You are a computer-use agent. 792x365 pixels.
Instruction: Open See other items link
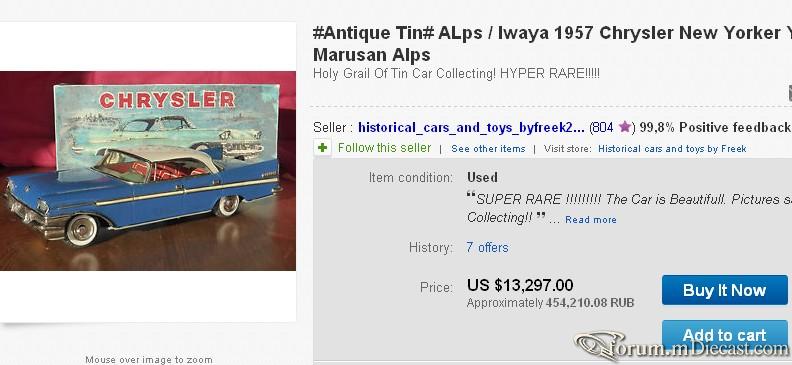coord(488,148)
